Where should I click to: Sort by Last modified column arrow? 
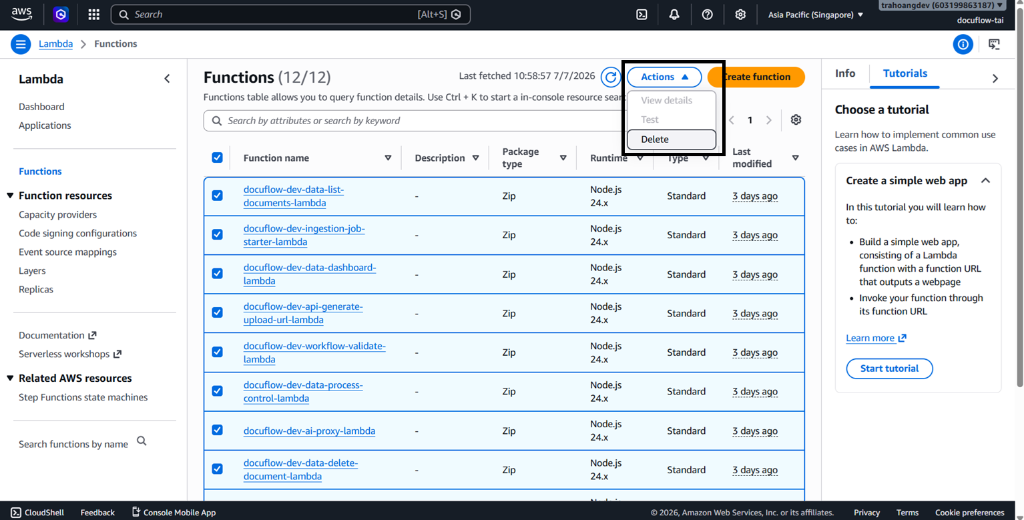795,158
